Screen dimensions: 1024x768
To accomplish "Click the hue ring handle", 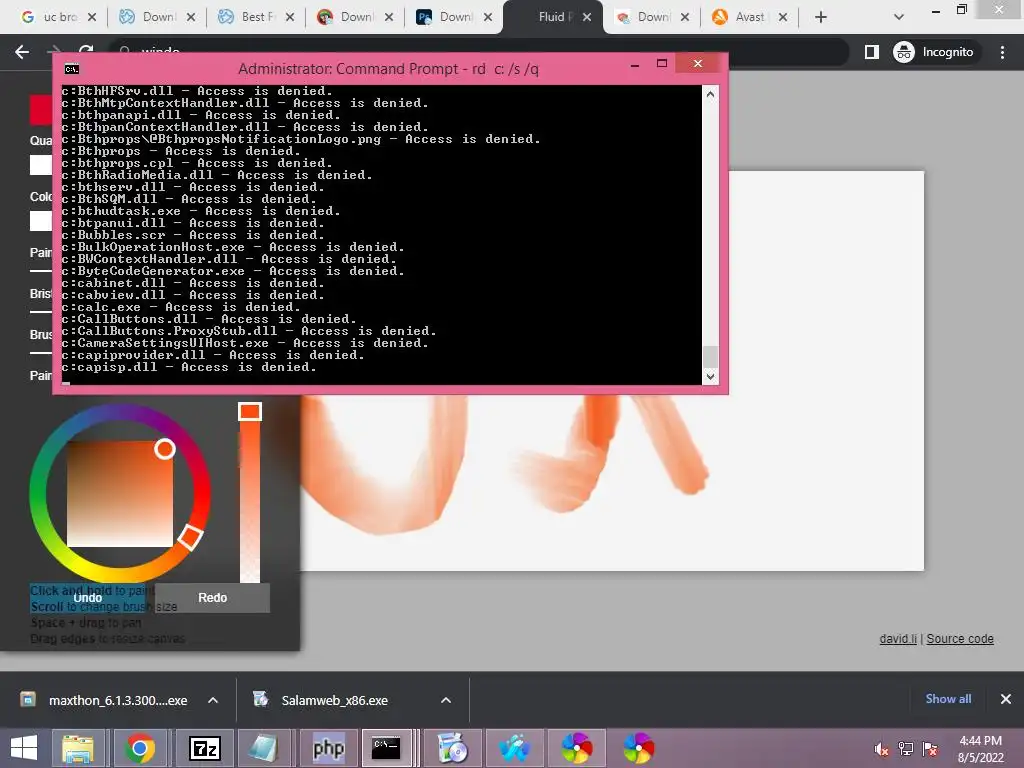I will (x=190, y=537).
